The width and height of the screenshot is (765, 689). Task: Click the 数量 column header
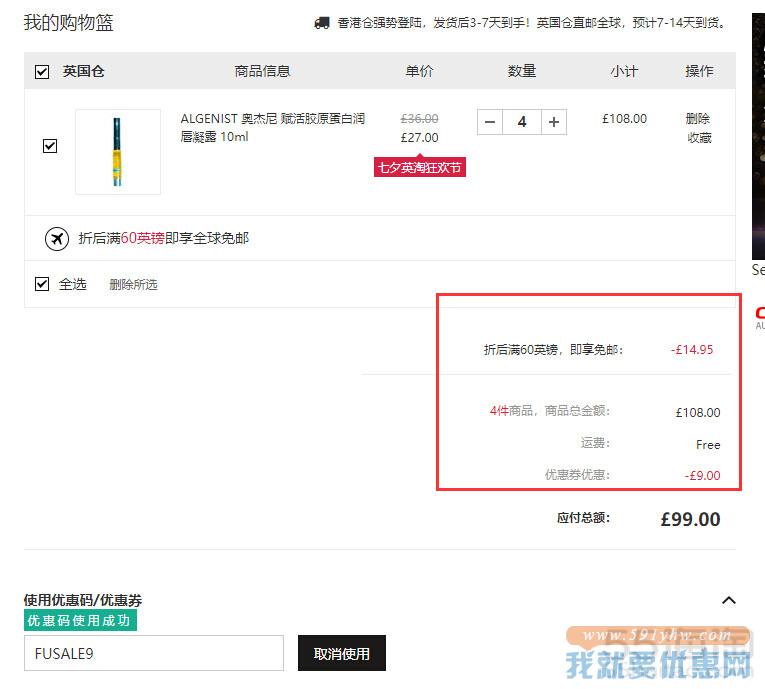522,71
